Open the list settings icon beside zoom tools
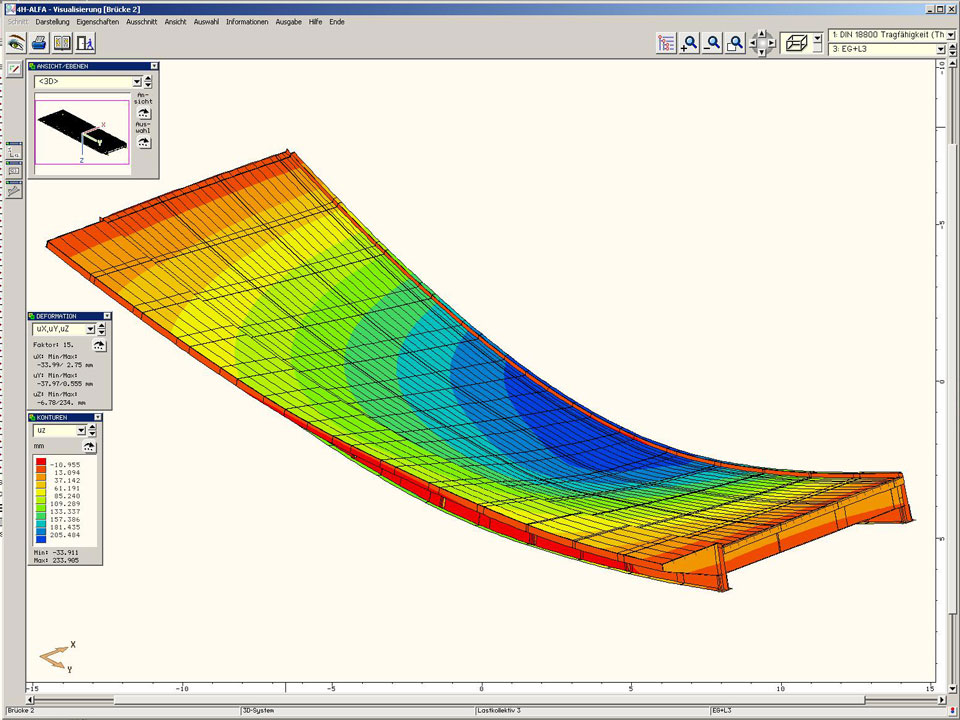This screenshot has width=960, height=720. pyautogui.click(x=666, y=43)
